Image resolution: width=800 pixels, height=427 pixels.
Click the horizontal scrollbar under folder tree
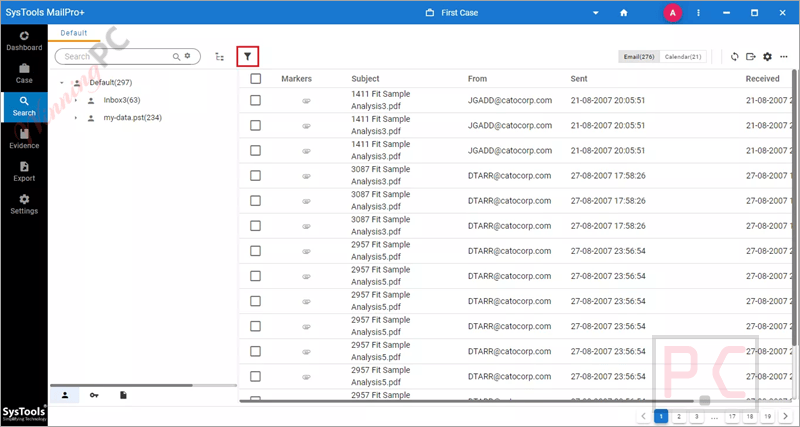click(121, 385)
